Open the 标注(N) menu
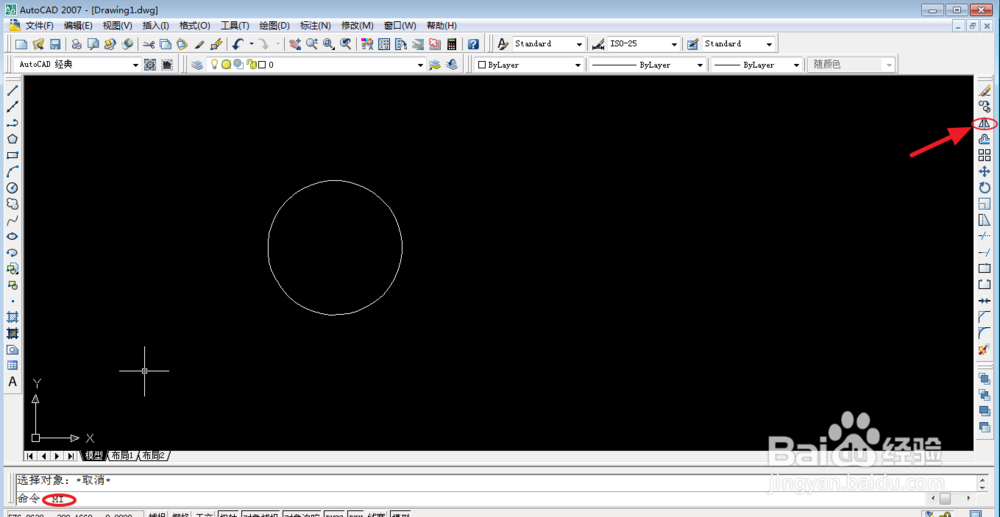Image resolution: width=1000 pixels, height=517 pixels. (316, 25)
